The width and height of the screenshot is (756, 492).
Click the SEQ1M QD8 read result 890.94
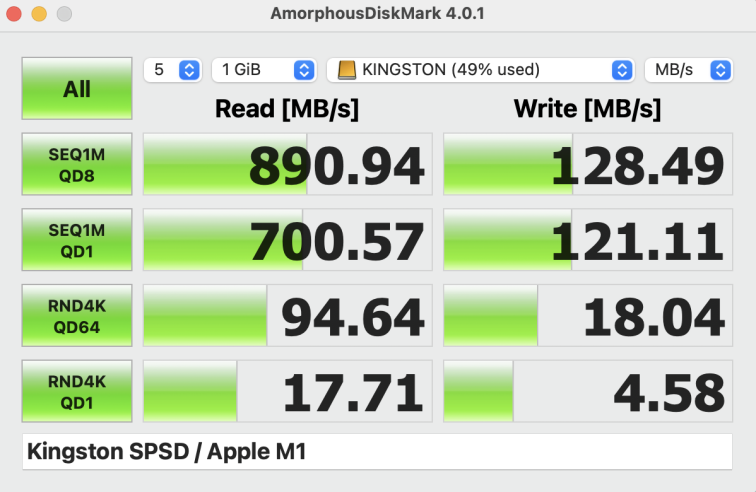[288, 165]
